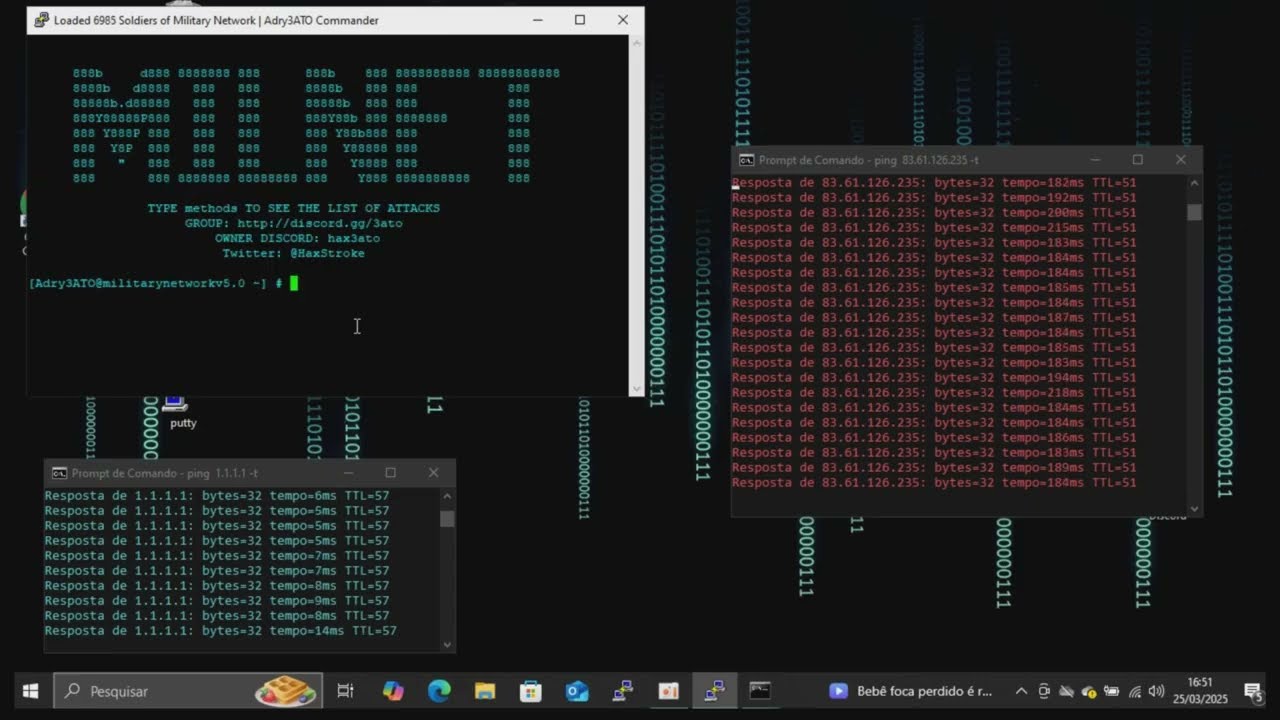This screenshot has height=720, width=1280.
Task: Click the 'tempo=189ms' reply line
Action: pos(934,468)
